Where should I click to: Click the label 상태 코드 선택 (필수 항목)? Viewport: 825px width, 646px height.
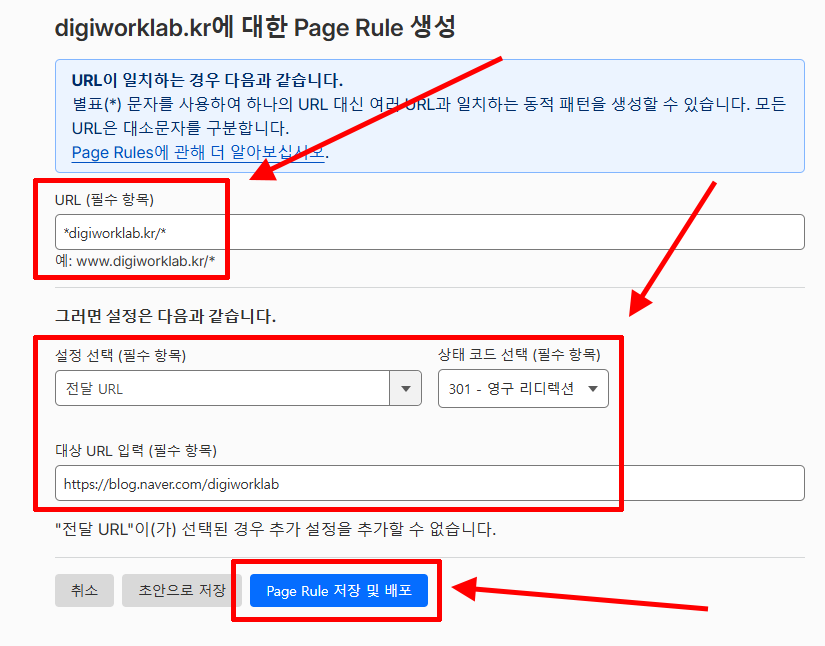click(x=519, y=355)
